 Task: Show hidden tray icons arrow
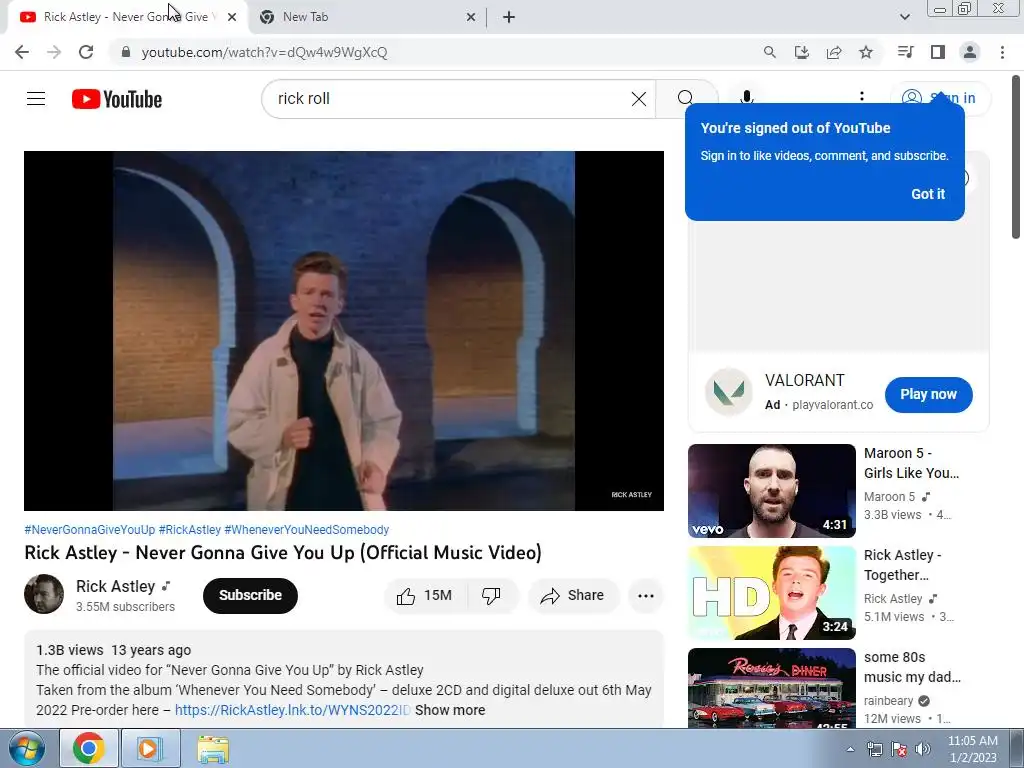pyautogui.click(x=850, y=749)
